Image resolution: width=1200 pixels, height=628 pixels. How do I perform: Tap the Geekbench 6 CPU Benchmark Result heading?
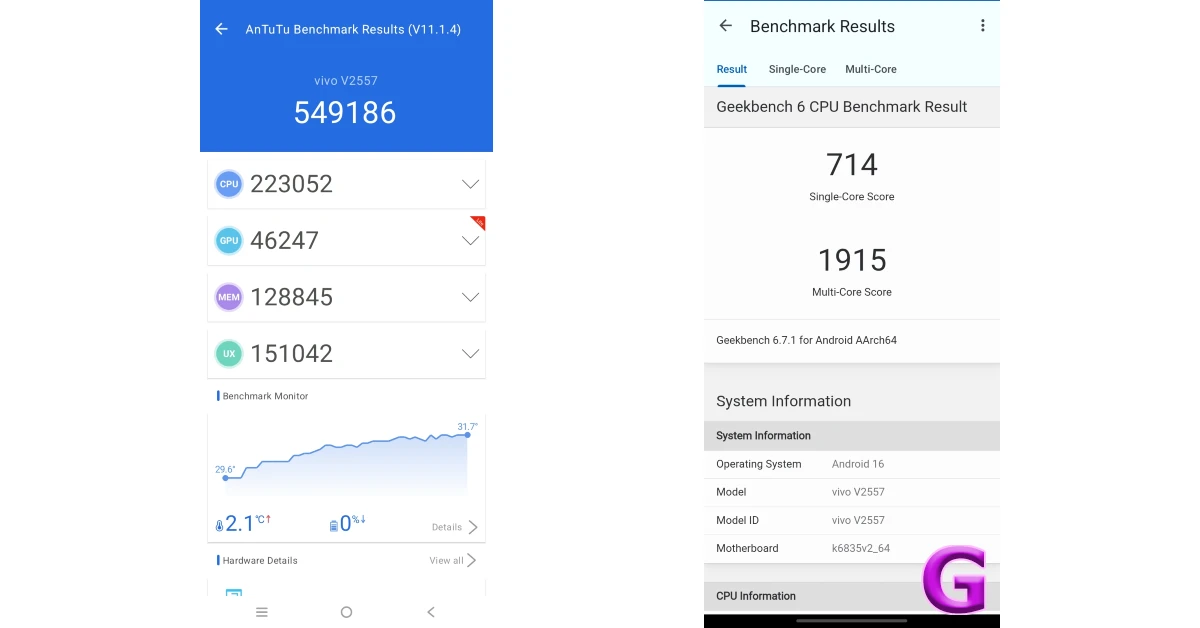point(841,107)
